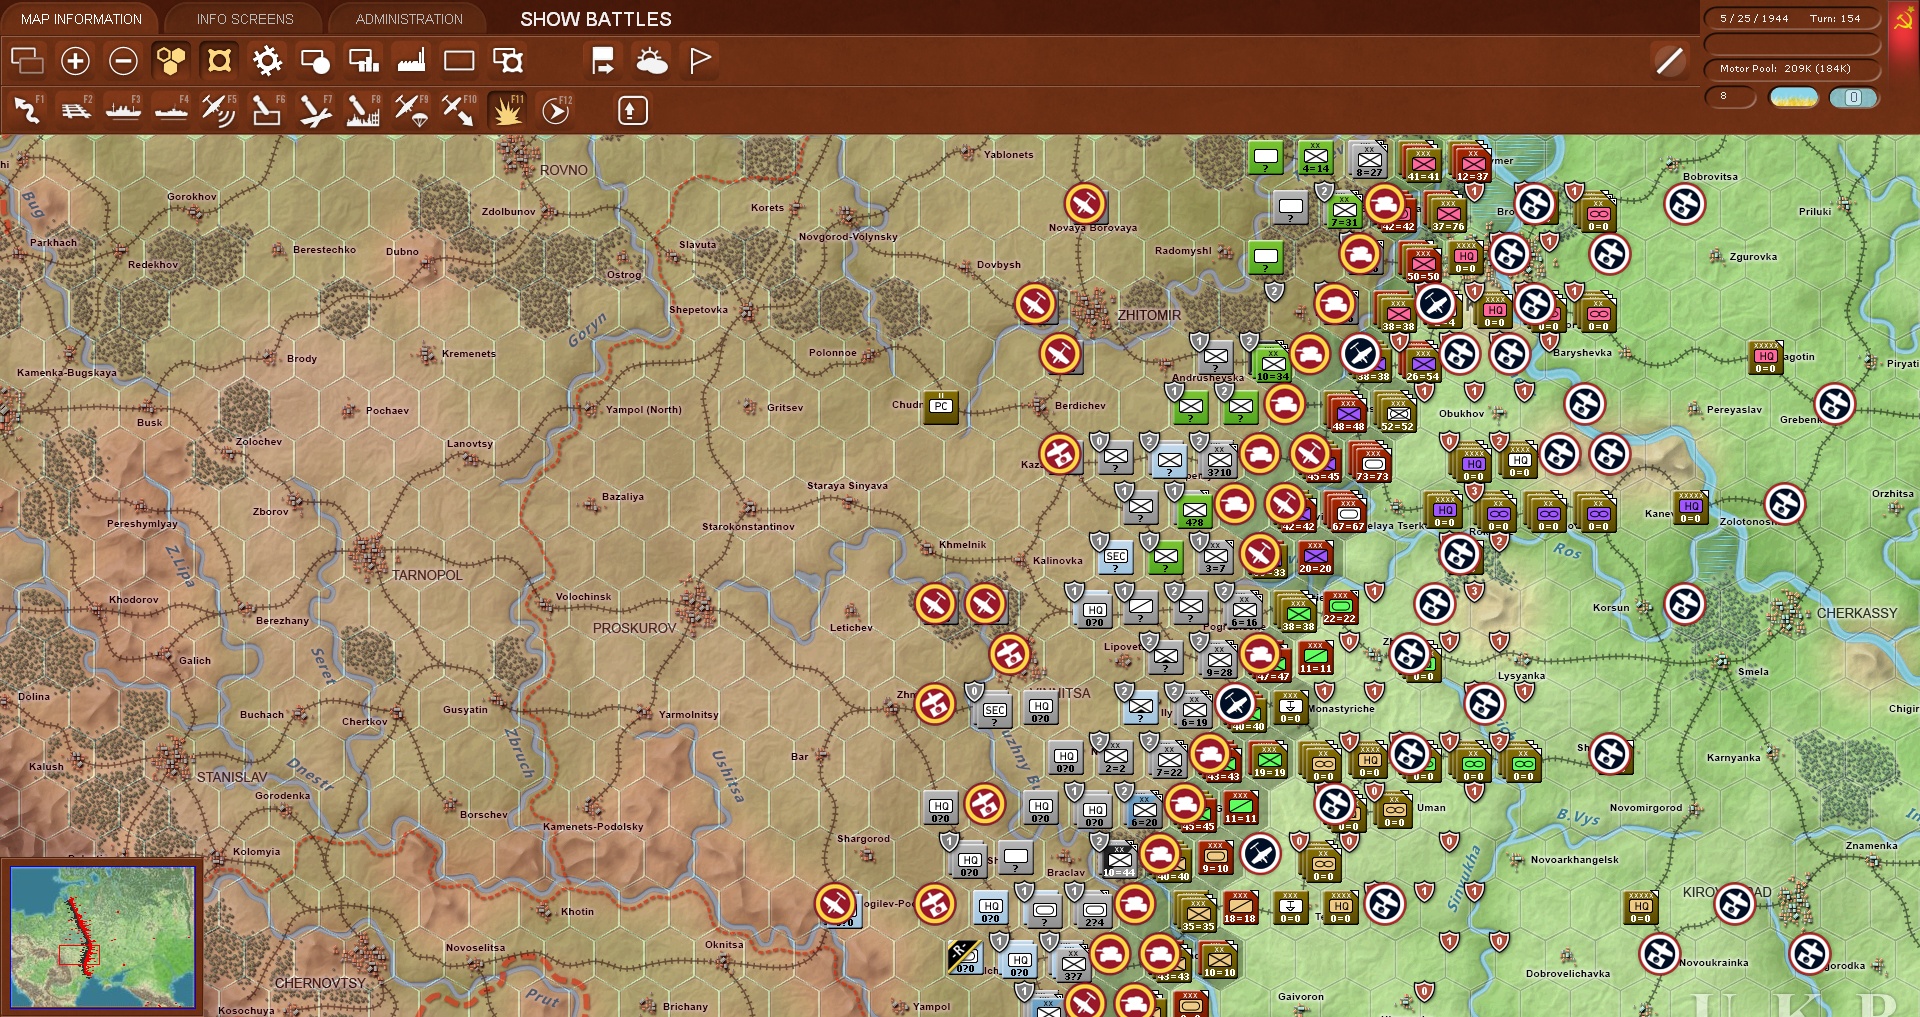Select the F9 air transport mode icon
Viewport: 1920px width, 1017px height.
pos(411,110)
